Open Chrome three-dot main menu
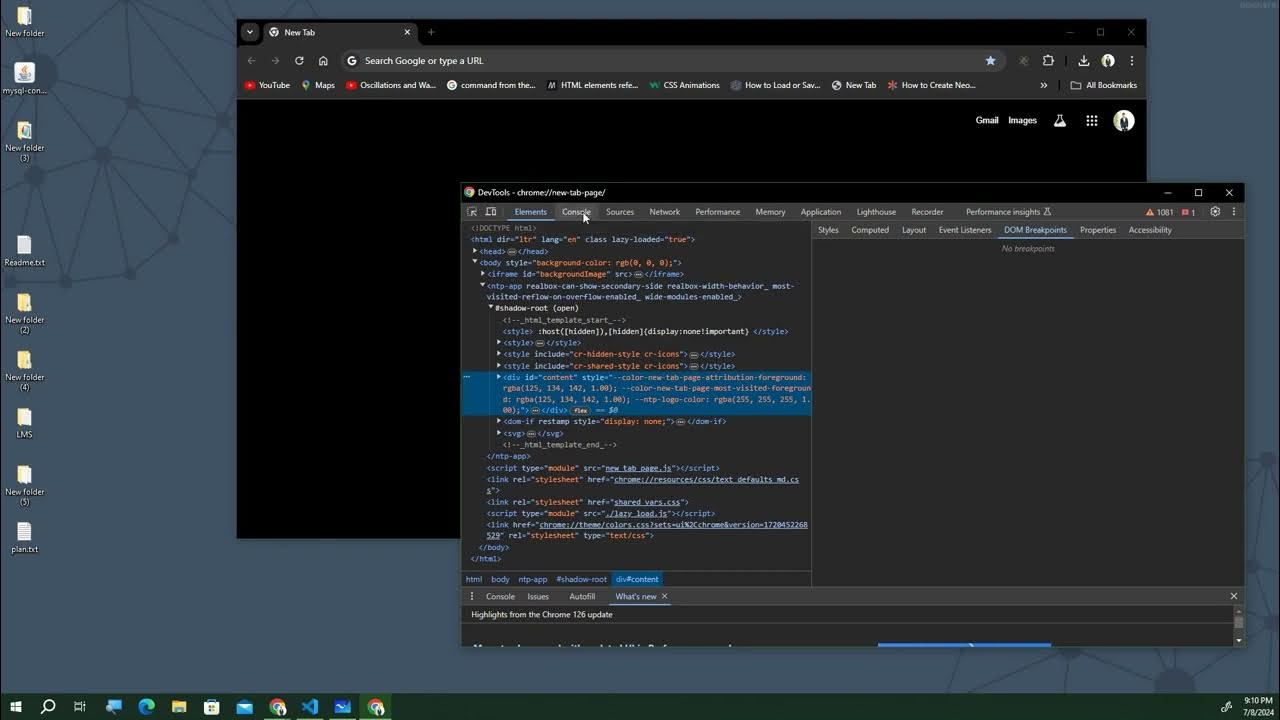Viewport: 1280px width, 720px height. pos(1132,61)
